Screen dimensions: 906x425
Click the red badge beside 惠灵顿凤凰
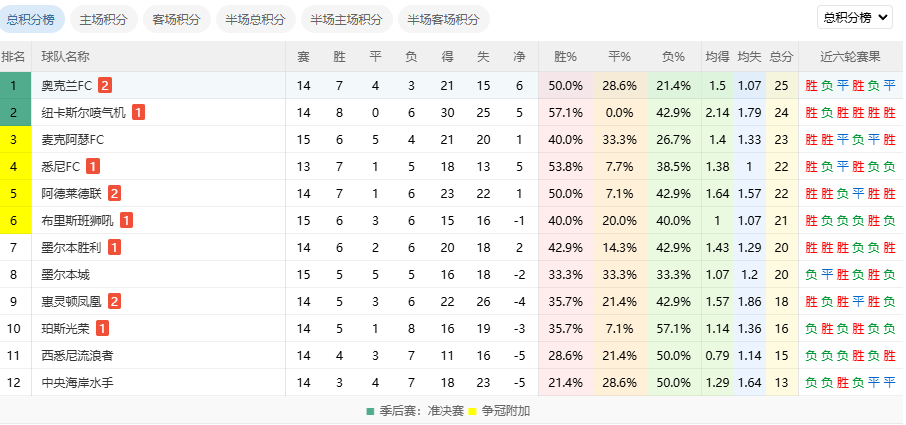click(x=114, y=301)
